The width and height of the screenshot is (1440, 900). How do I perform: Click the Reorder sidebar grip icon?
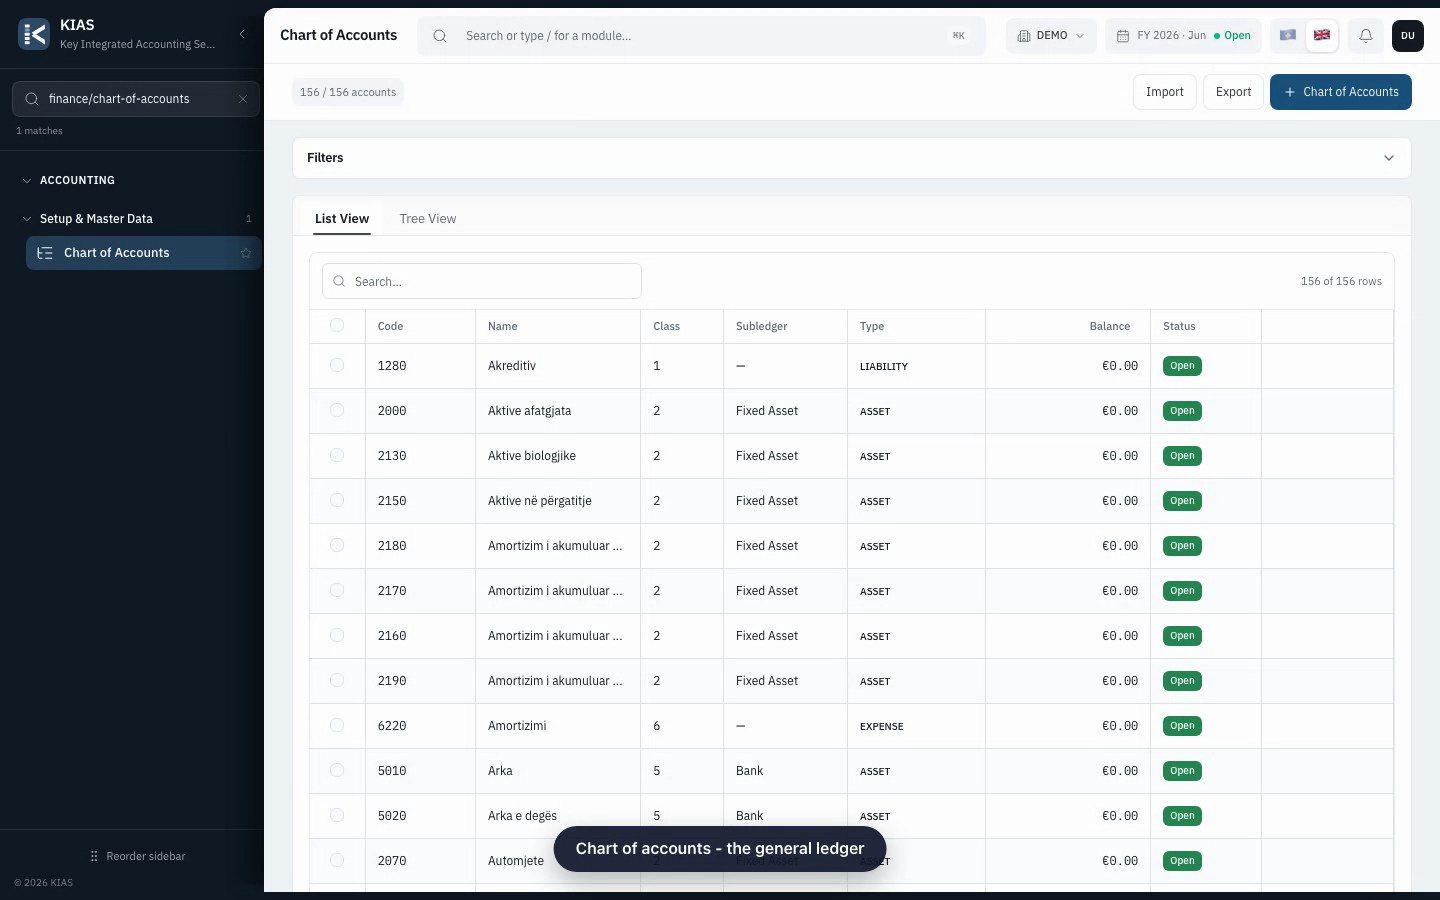click(x=94, y=856)
